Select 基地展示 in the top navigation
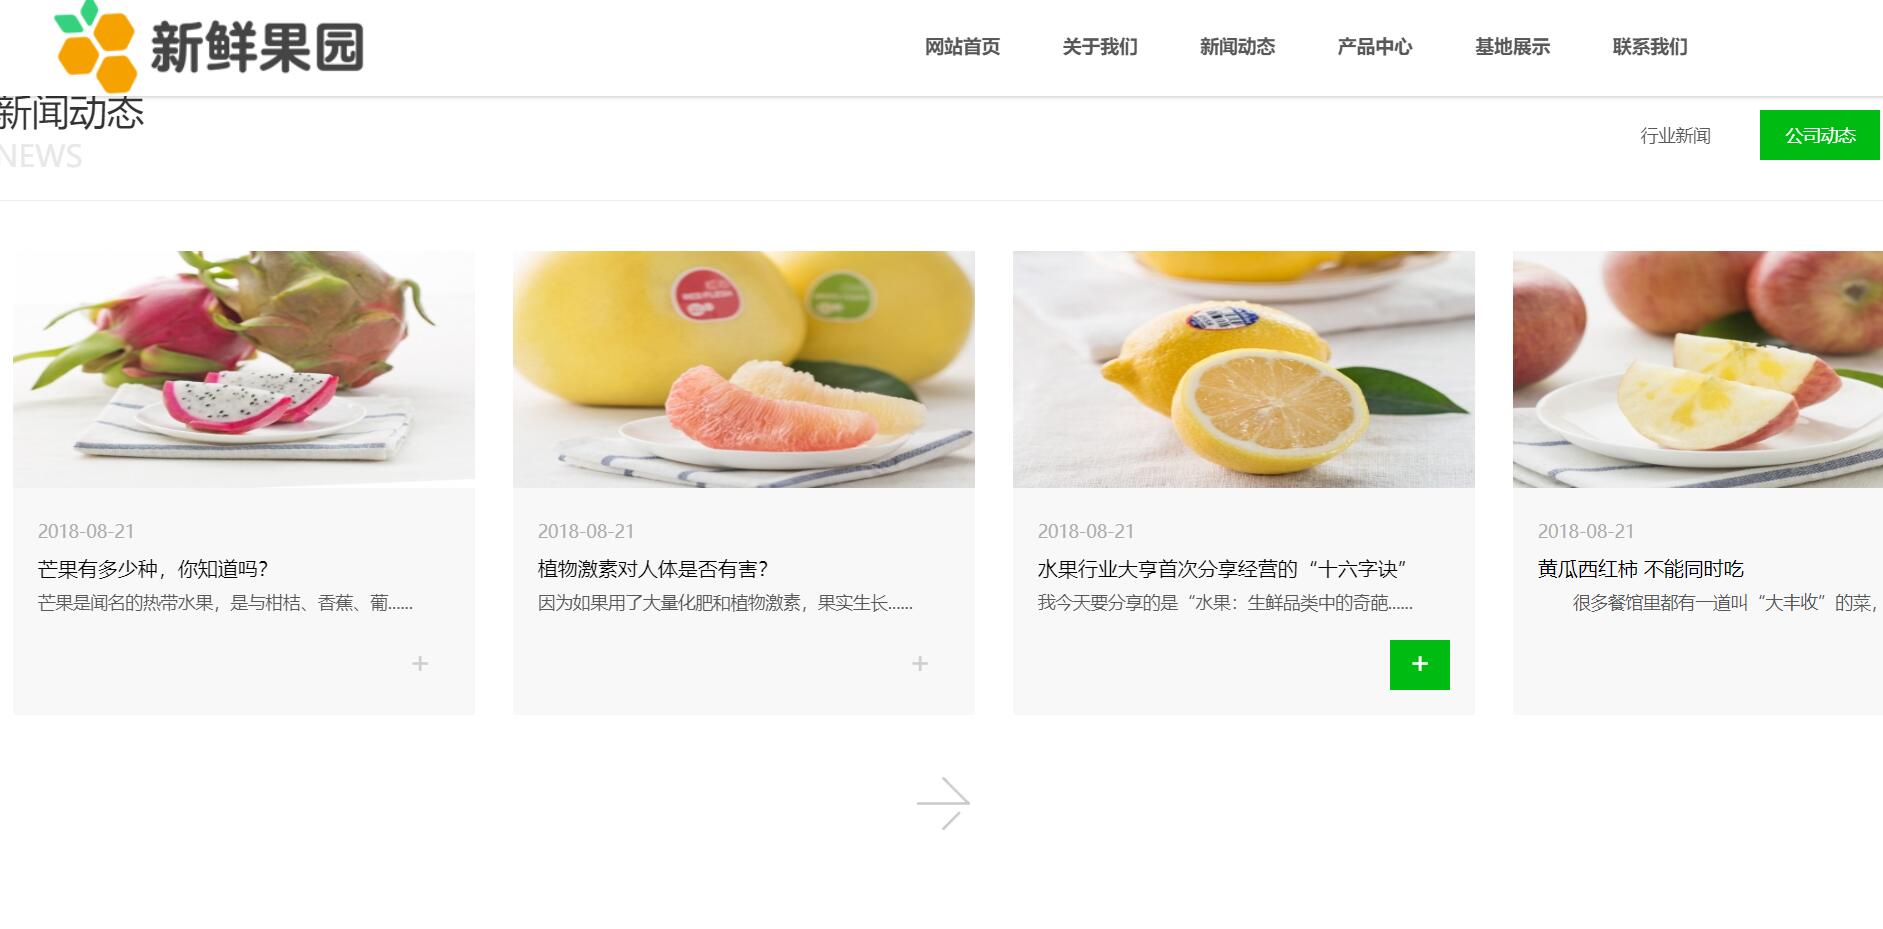 [x=1512, y=47]
